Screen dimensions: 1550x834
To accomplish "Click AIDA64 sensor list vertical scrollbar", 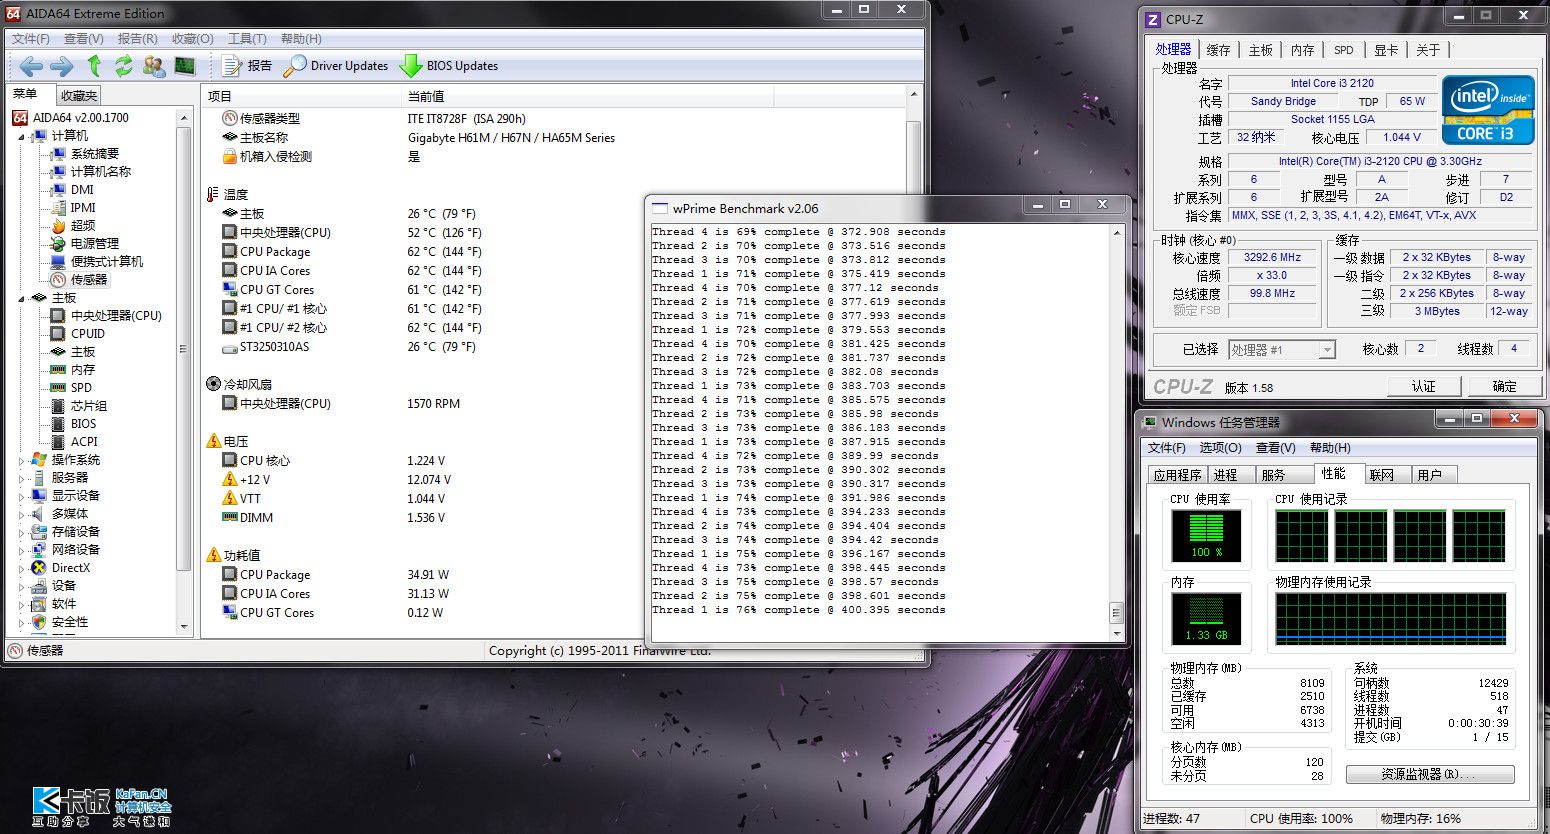I will pos(913,360).
